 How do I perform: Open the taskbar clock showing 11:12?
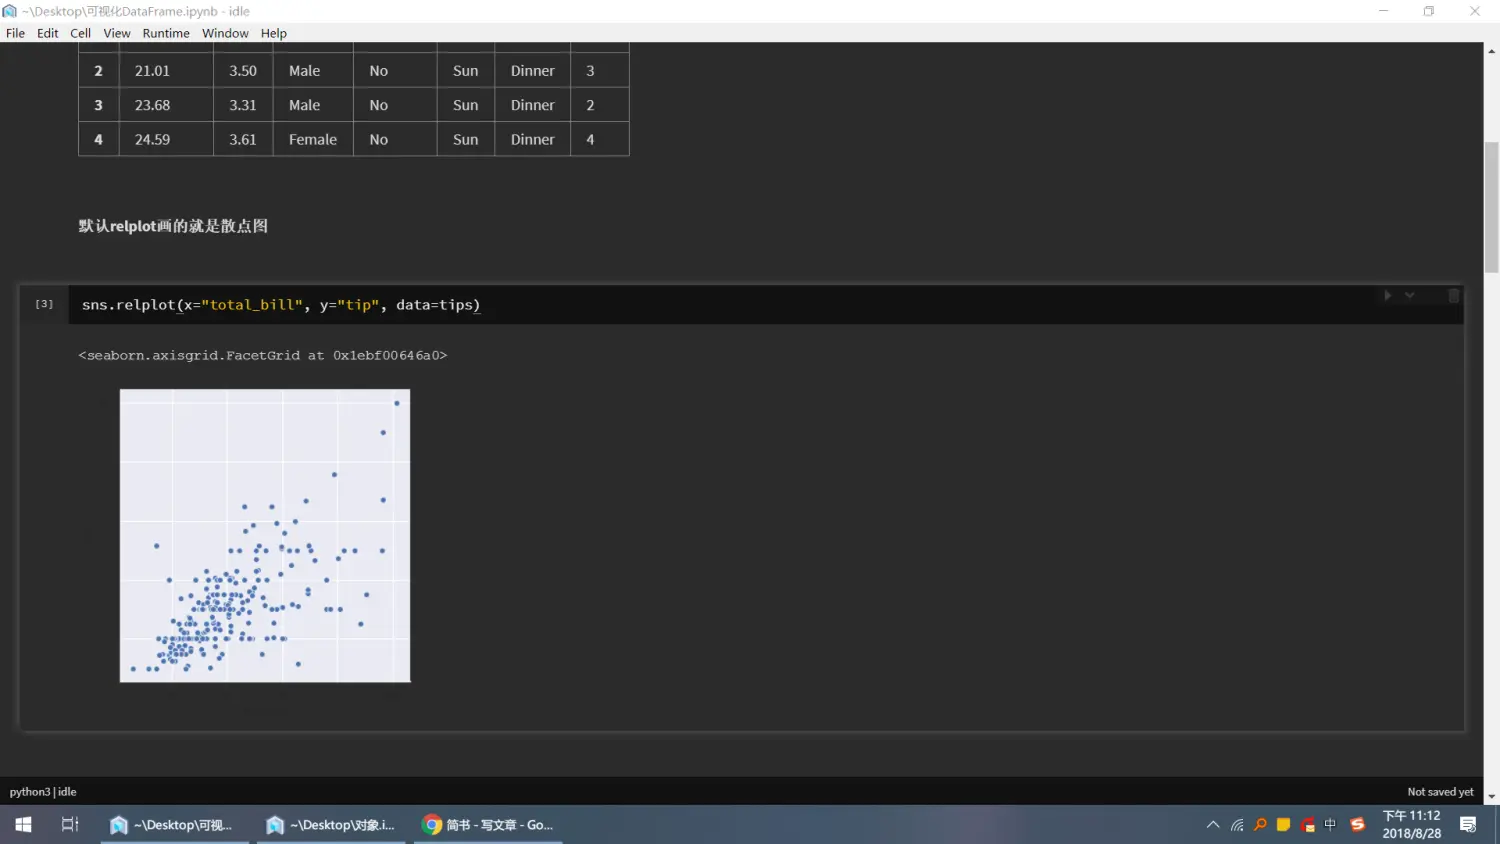(x=1412, y=825)
